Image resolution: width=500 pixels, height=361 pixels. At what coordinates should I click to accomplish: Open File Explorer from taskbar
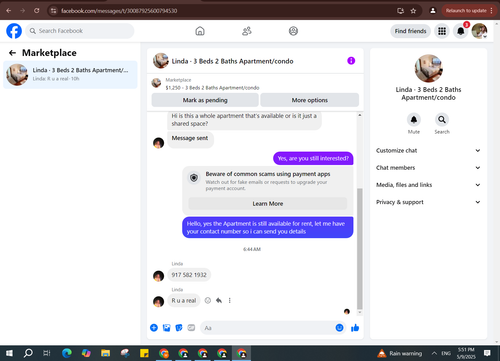[105, 353]
